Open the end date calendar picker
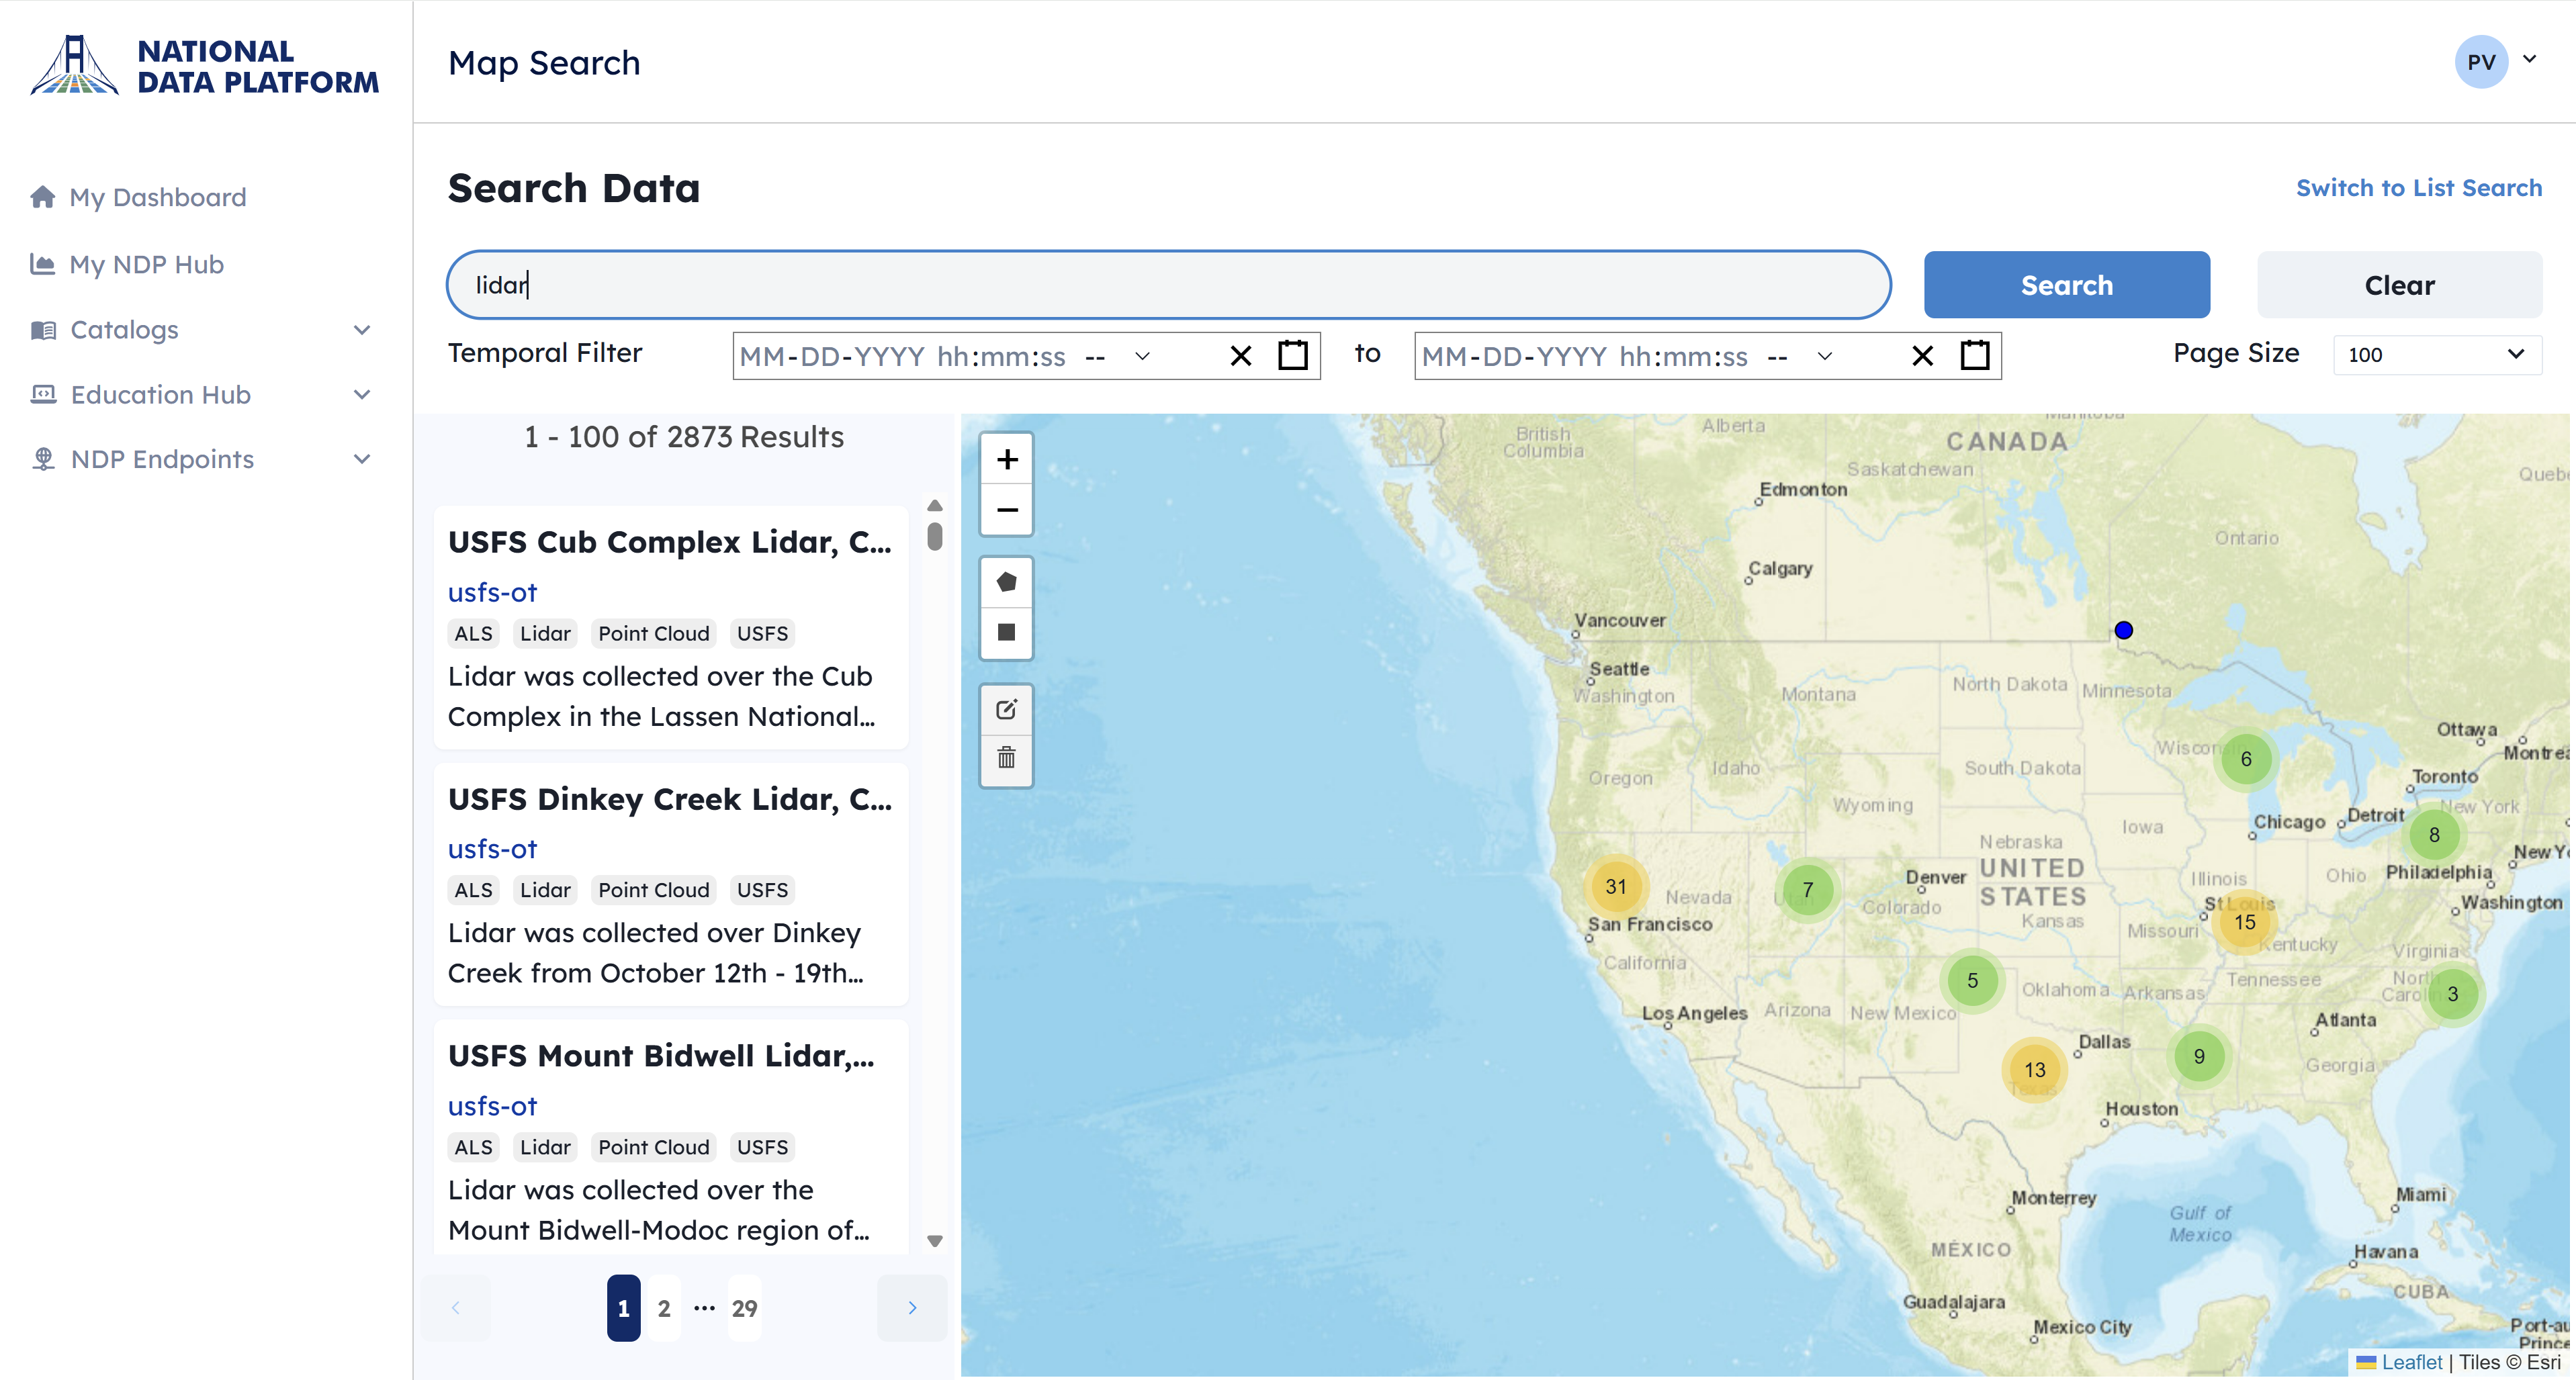2576x1380 pixels. click(1974, 355)
